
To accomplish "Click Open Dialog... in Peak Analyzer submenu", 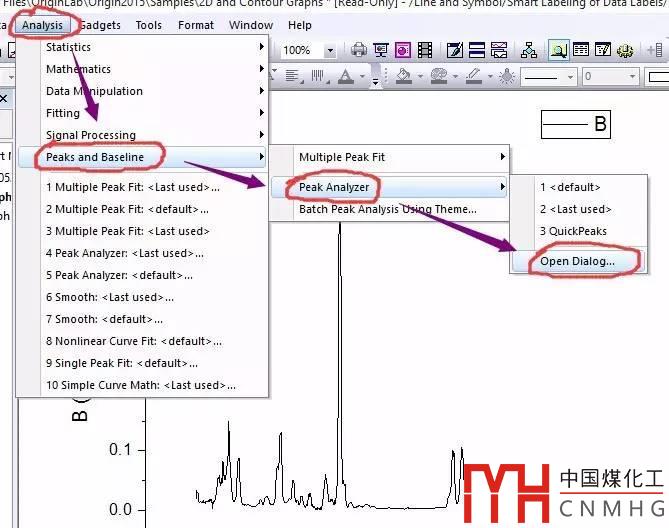I will click(579, 261).
